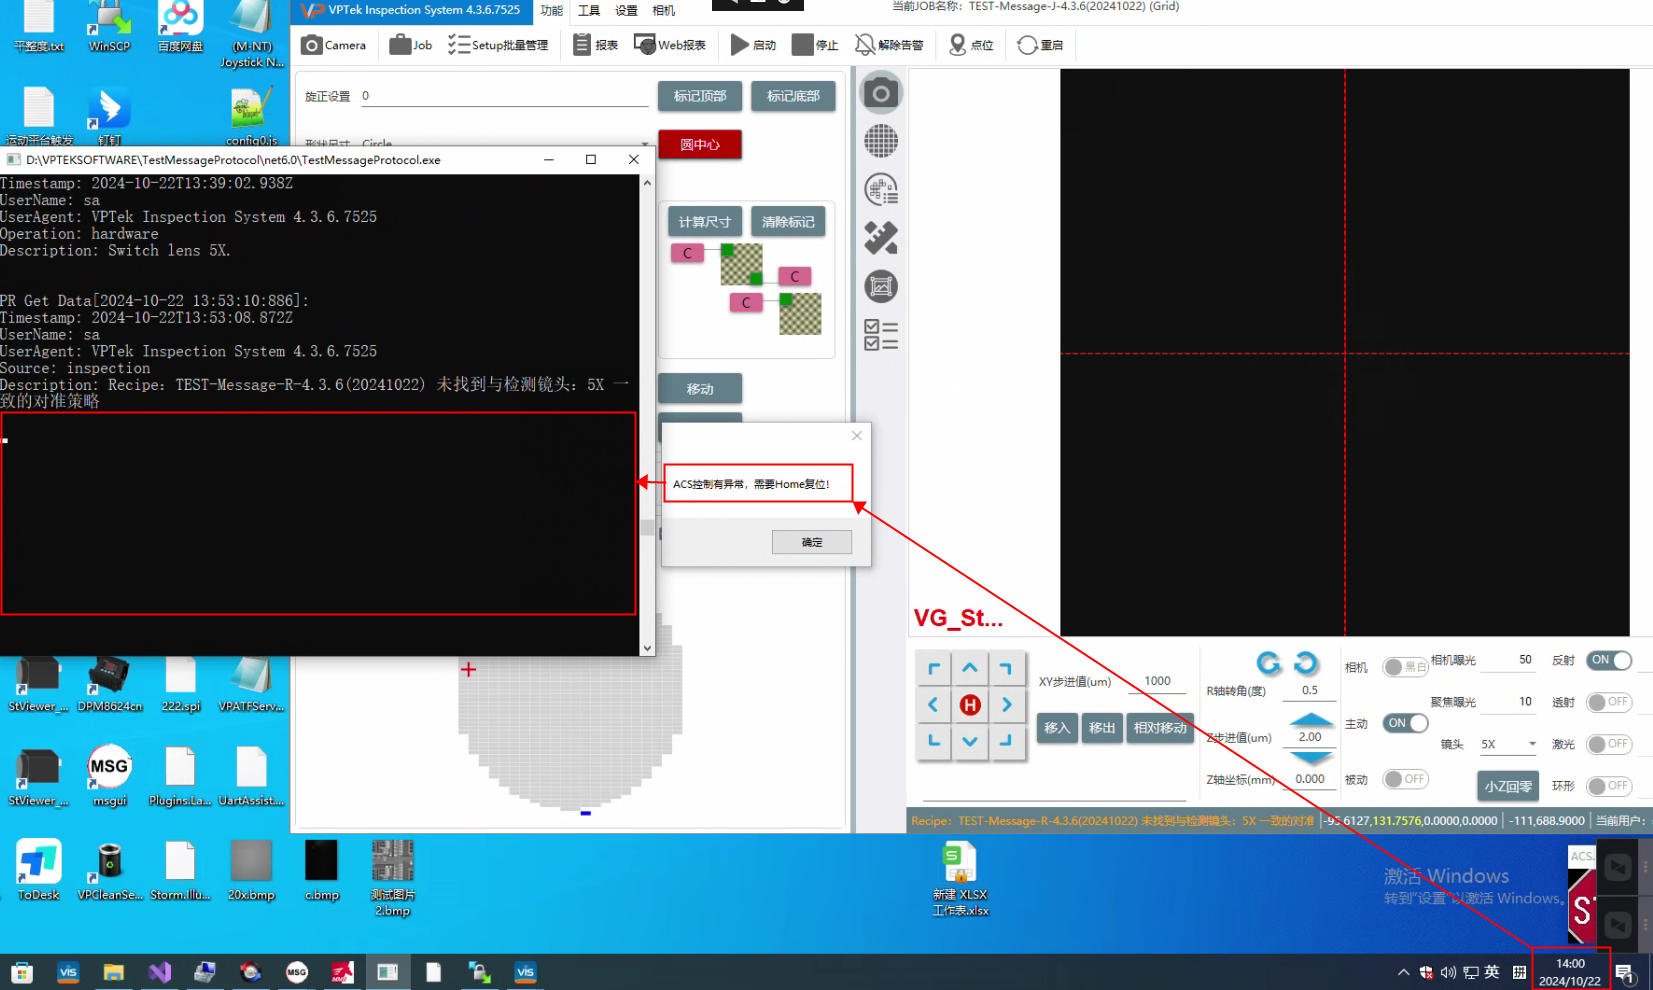Viewport: 1653px width, 990px height.
Task: Click 确定 in the ACS error dialog
Action: (x=812, y=542)
